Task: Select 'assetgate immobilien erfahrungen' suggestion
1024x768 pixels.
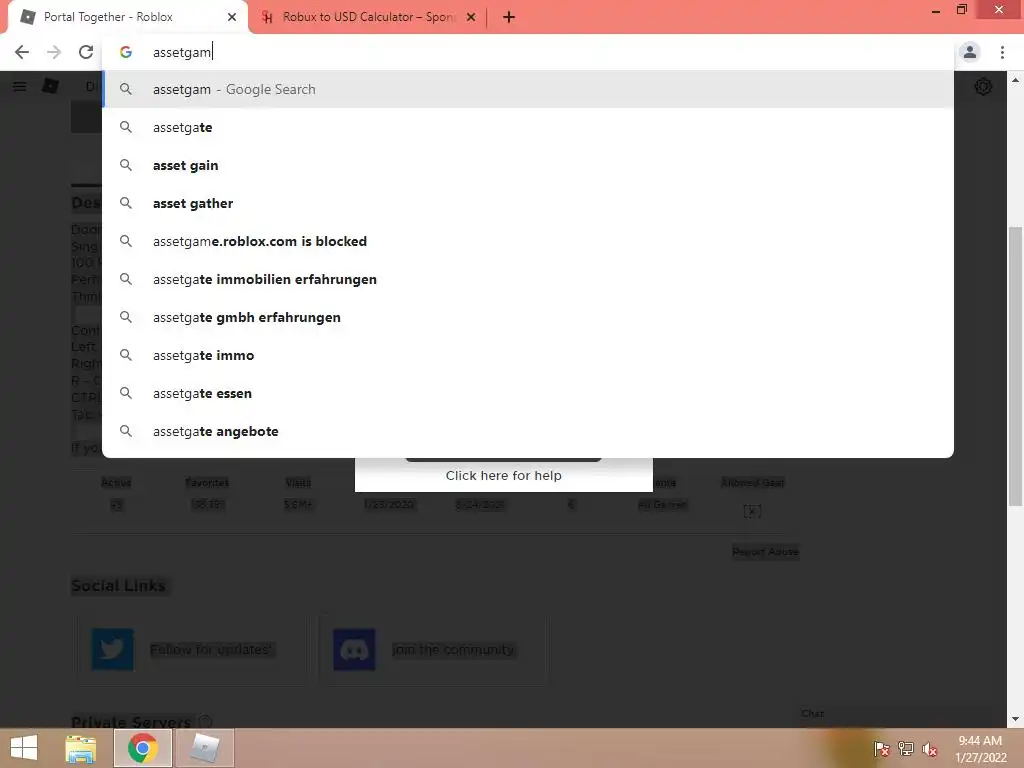Action: 528,279
